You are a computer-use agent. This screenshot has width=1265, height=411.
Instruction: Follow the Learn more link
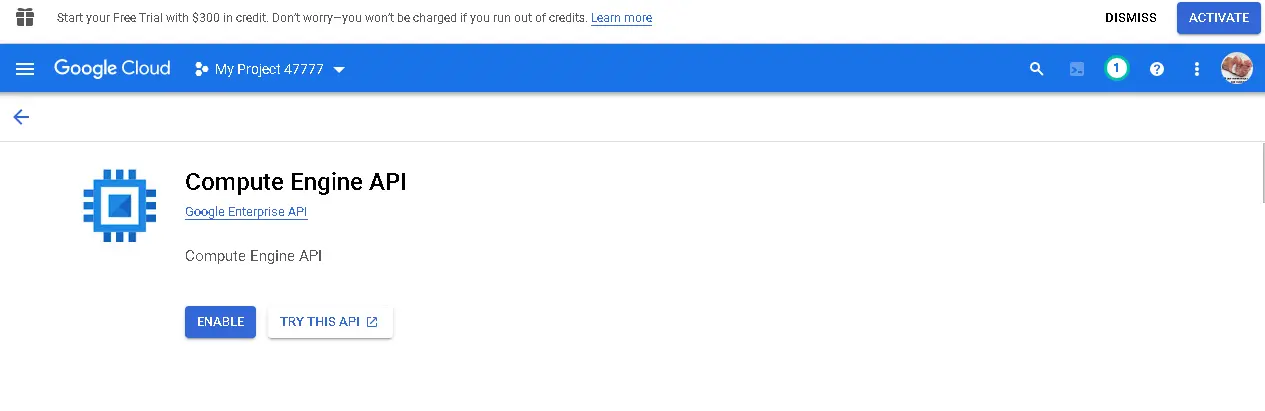click(621, 18)
